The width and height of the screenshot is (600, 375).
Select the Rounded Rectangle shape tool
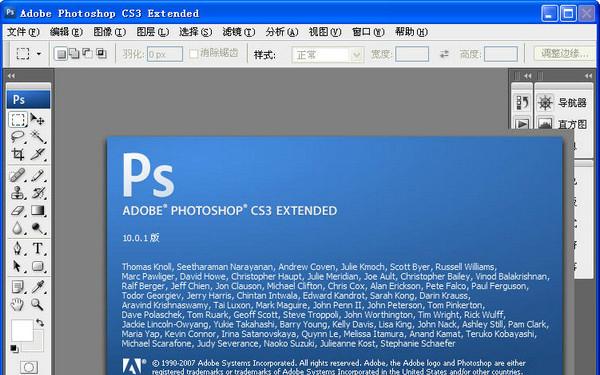[x=38, y=266]
